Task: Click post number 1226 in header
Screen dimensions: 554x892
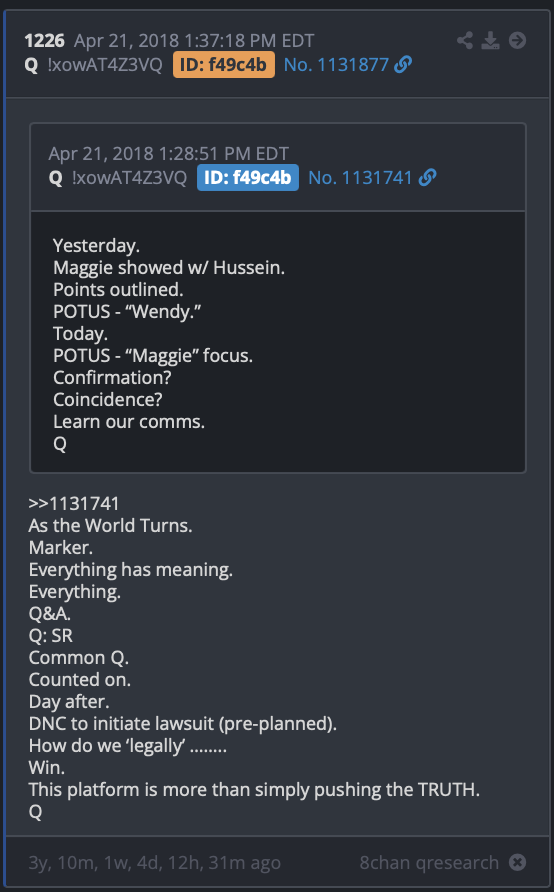Action: coord(45,41)
